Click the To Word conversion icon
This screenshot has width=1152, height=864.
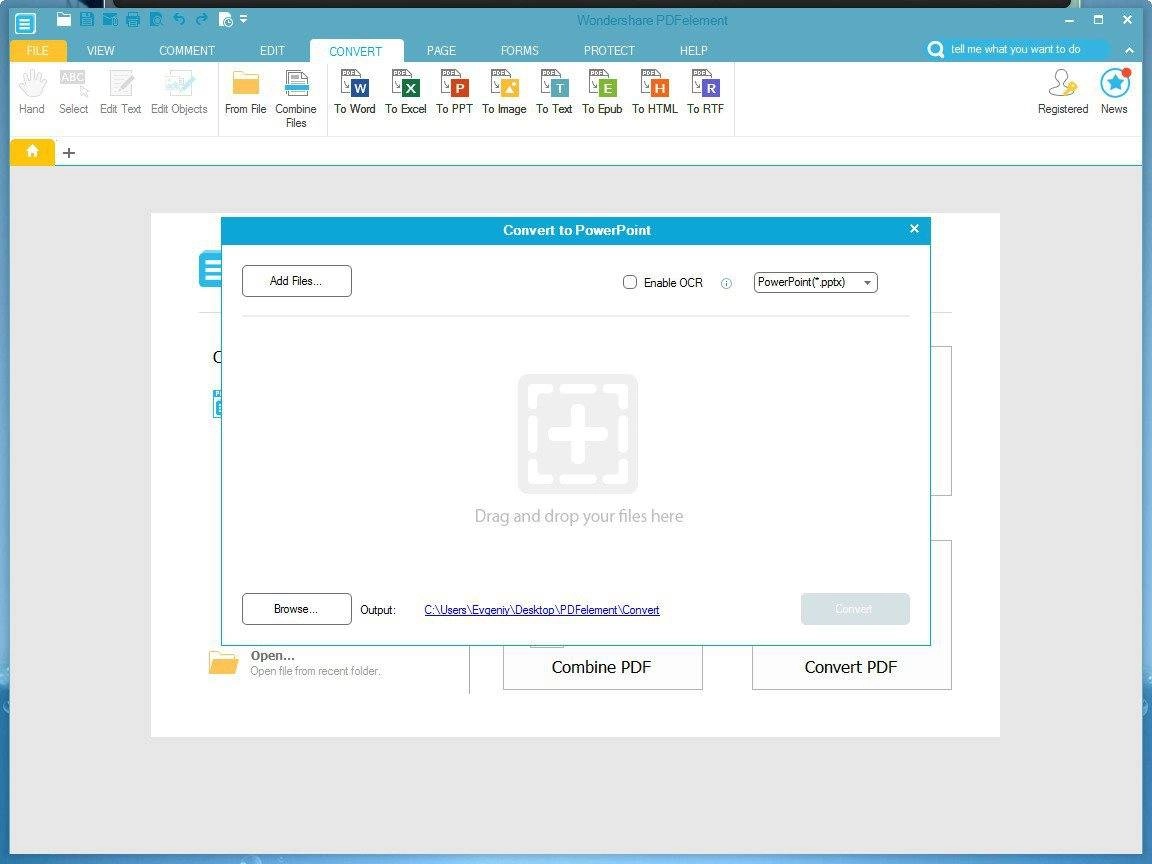point(355,92)
